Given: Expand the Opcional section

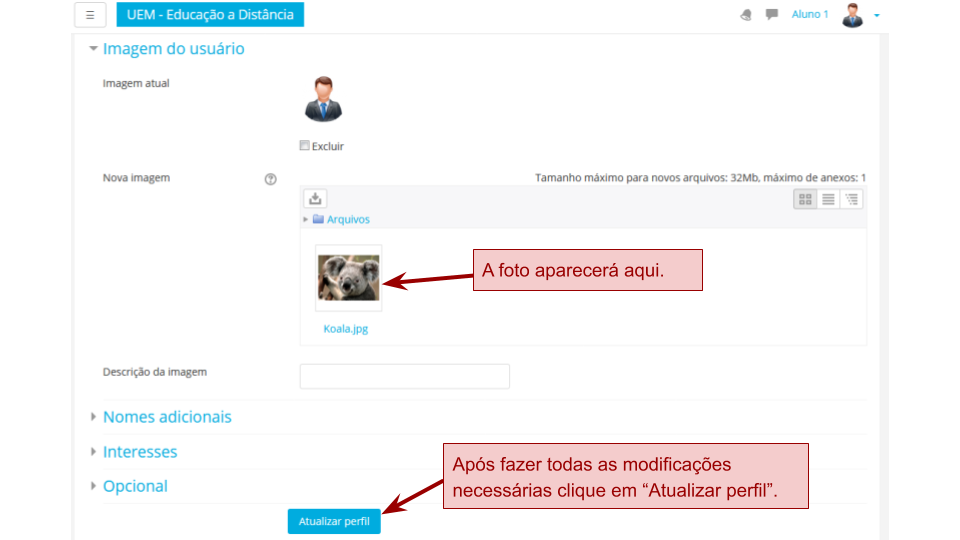Looking at the screenshot, I should tap(135, 486).
